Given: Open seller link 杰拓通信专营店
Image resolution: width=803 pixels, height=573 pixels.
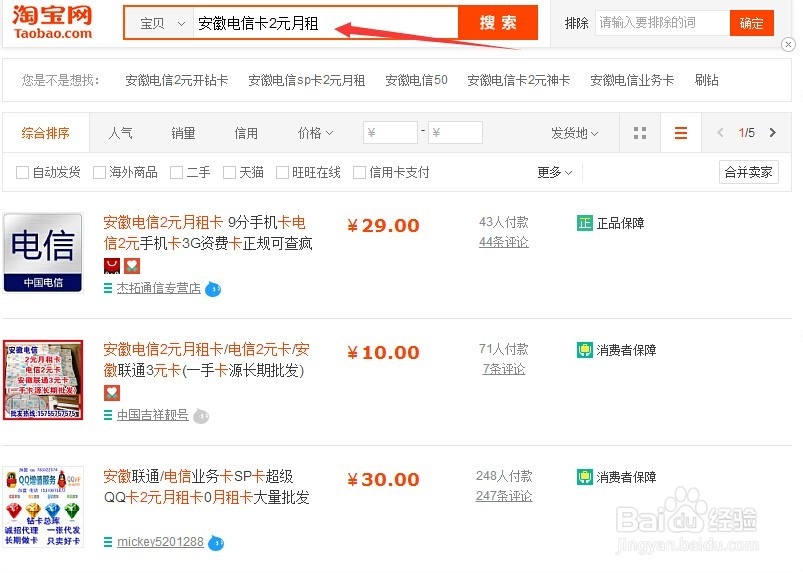Looking at the screenshot, I should pos(158,288).
